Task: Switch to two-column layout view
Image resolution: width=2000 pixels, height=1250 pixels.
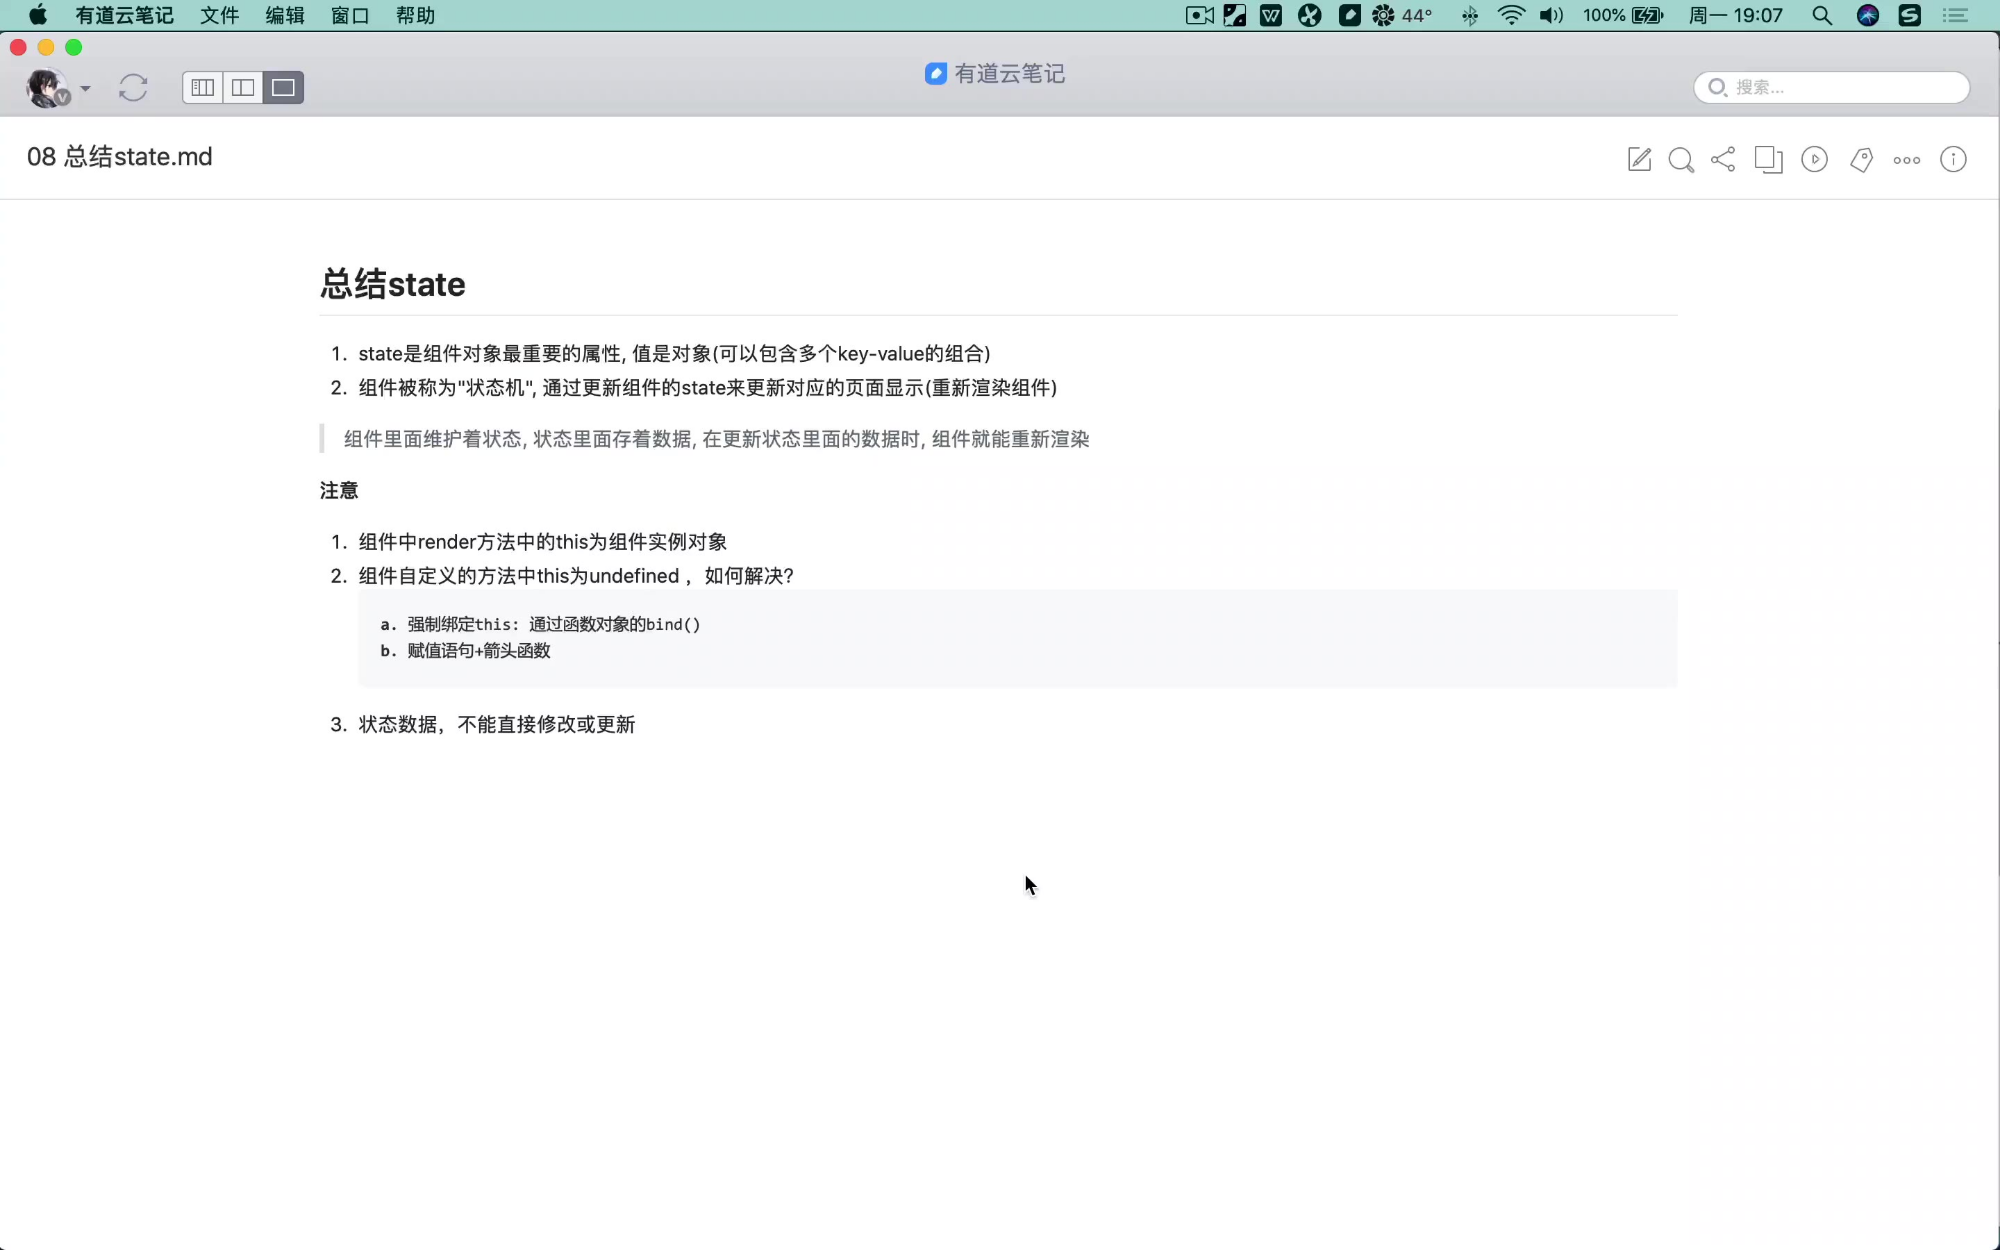Action: point(243,88)
